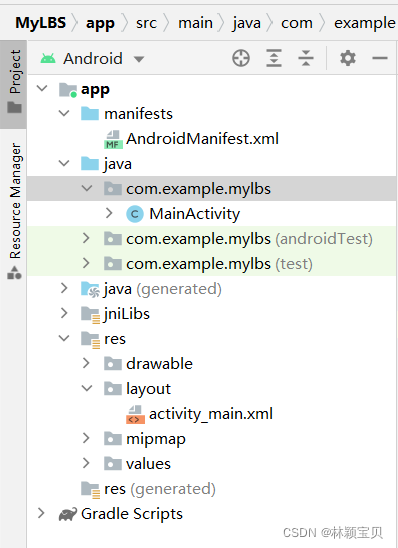The width and height of the screenshot is (398, 548).
Task: Expand the MainActivity class node
Action: coord(109,213)
